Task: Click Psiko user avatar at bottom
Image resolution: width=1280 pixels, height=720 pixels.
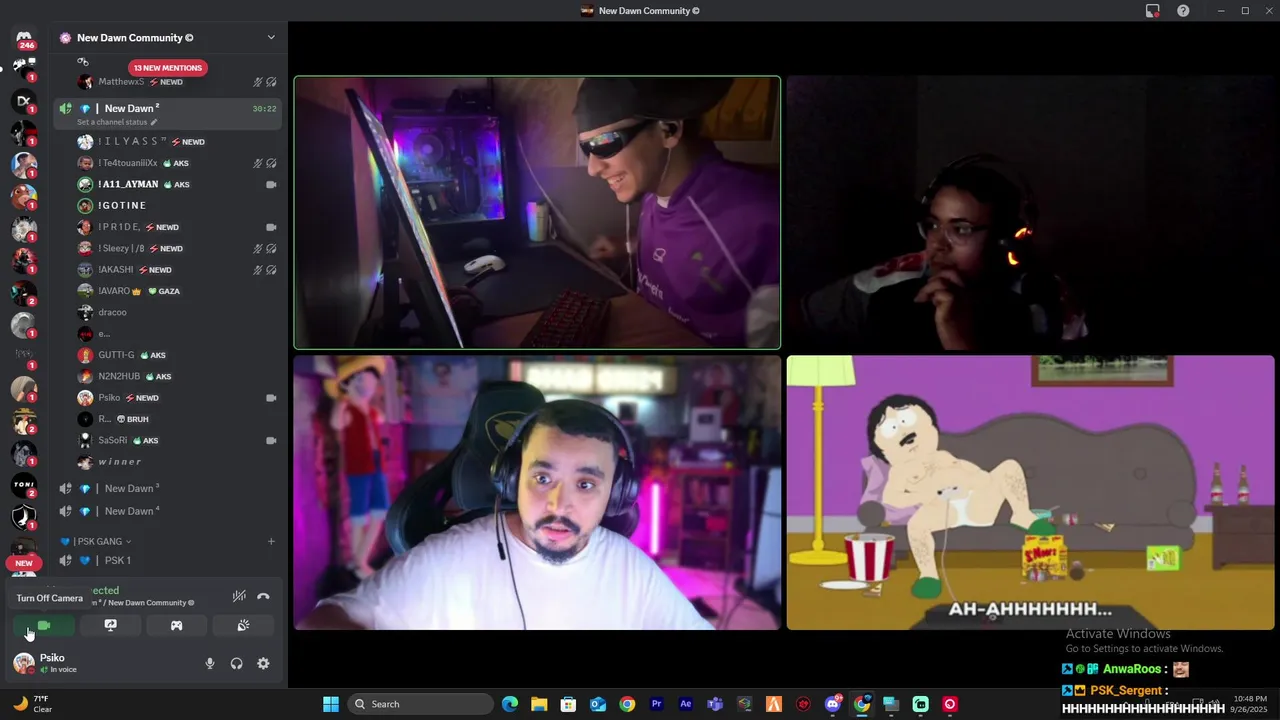Action: [x=24, y=662]
